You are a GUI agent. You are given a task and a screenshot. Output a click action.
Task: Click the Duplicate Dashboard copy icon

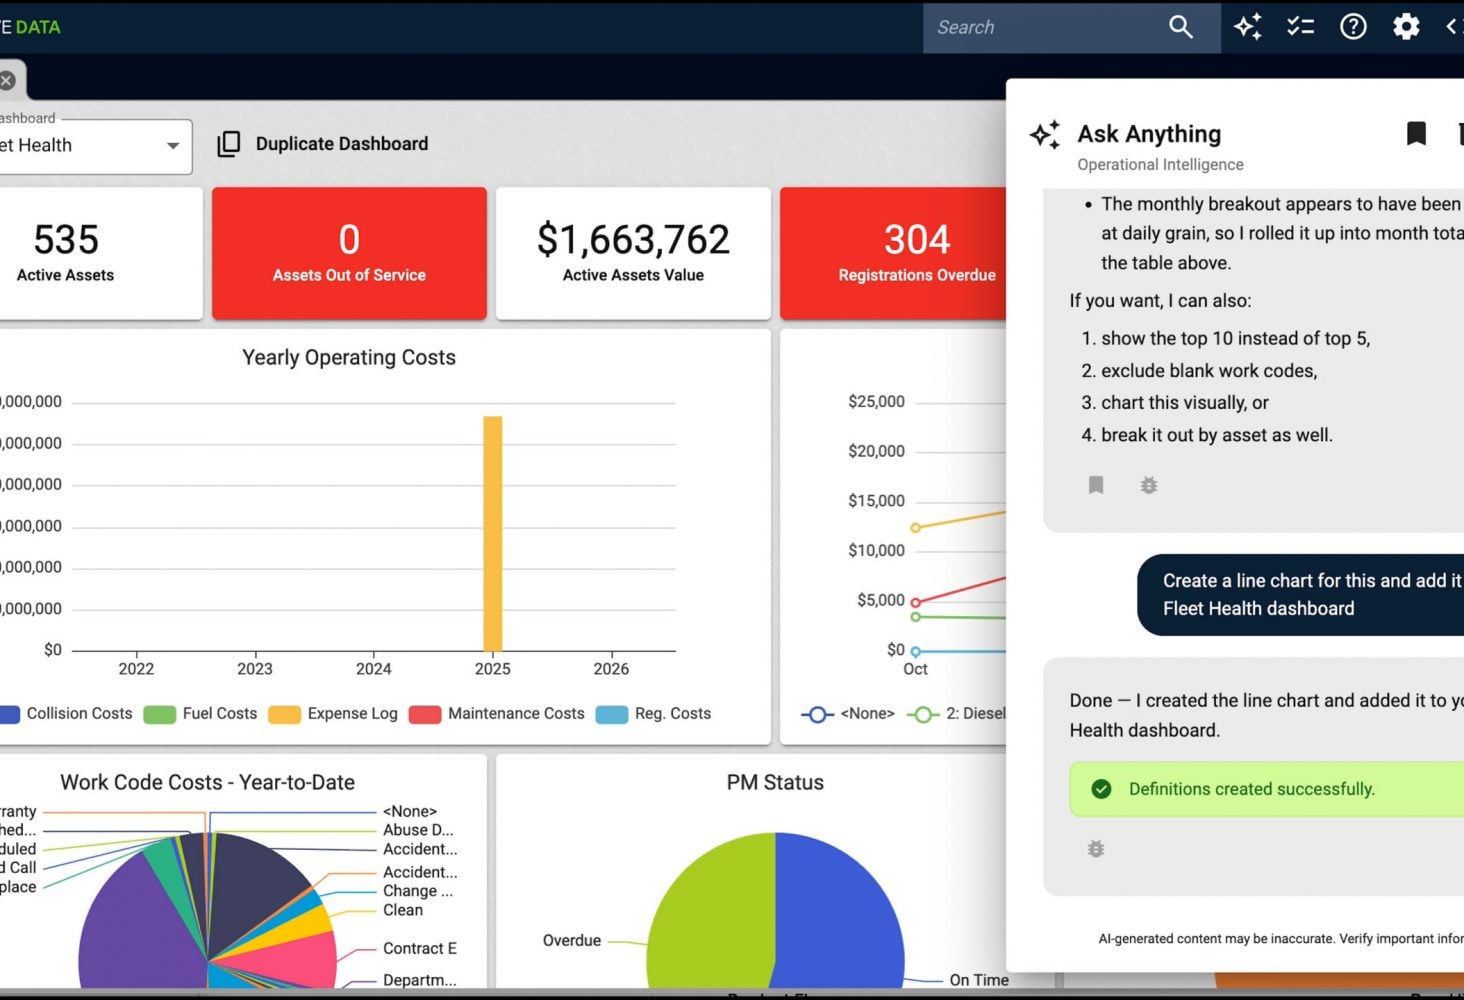click(229, 143)
